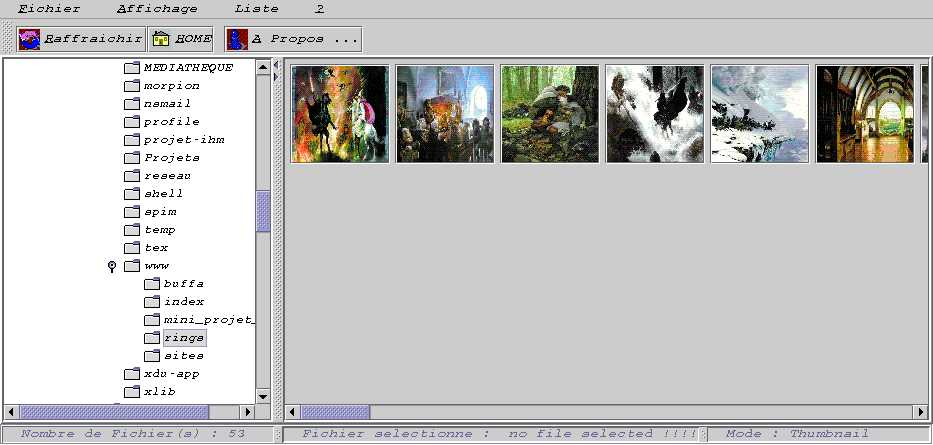
Task: Open the xdu-app folder
Action: click(x=132, y=374)
